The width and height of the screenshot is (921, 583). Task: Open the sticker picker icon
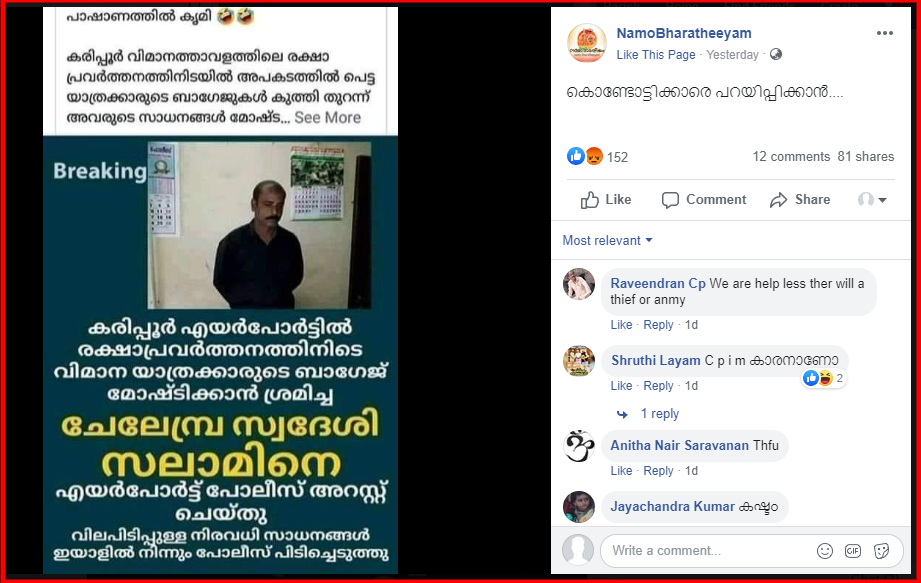pyautogui.click(x=881, y=551)
